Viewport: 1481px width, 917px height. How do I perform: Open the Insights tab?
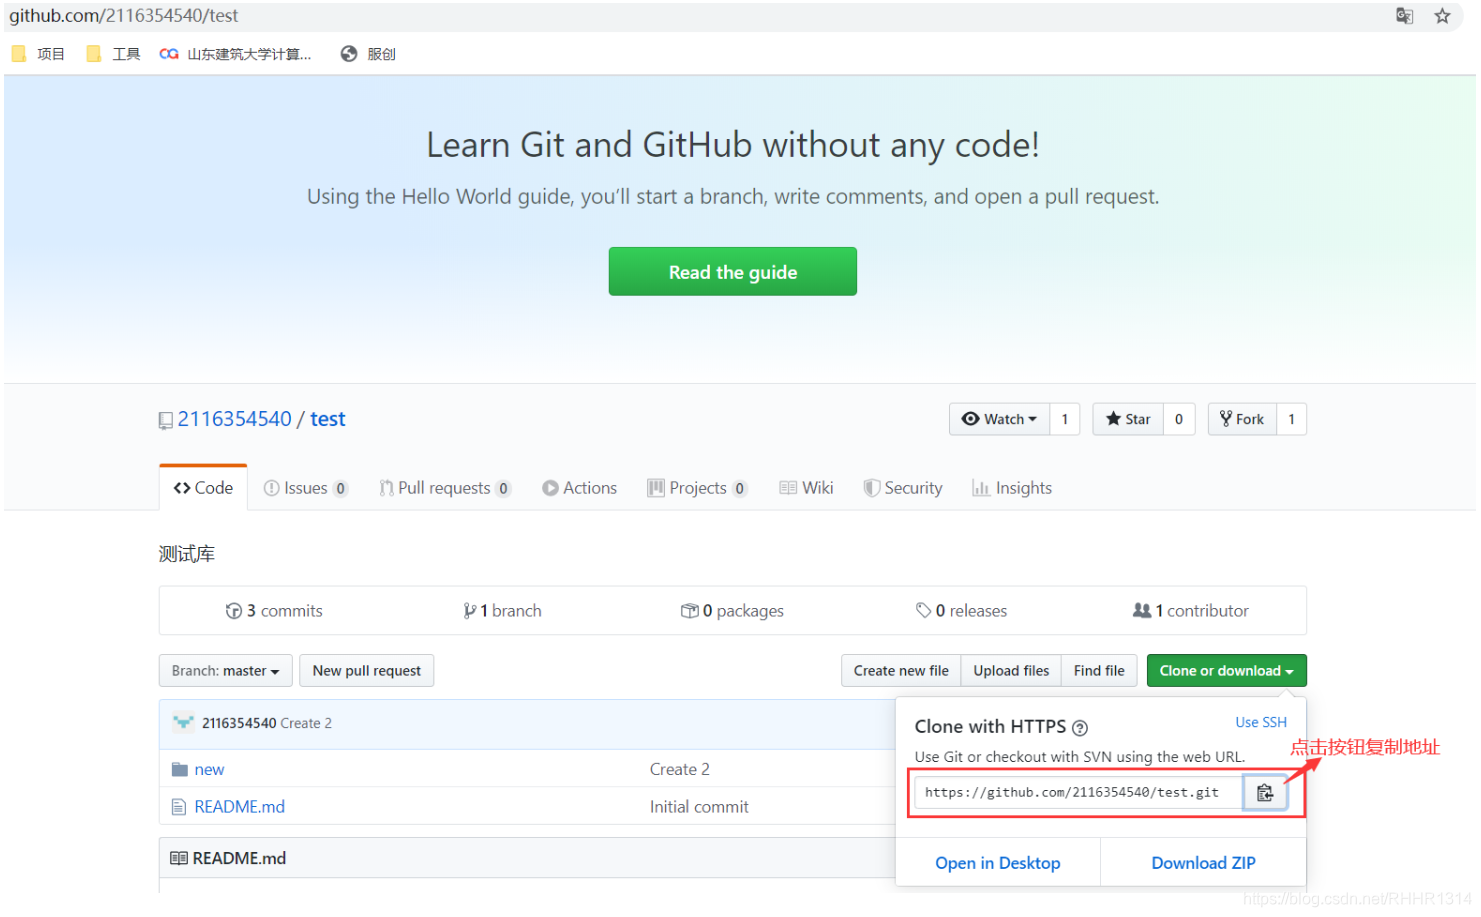1012,488
